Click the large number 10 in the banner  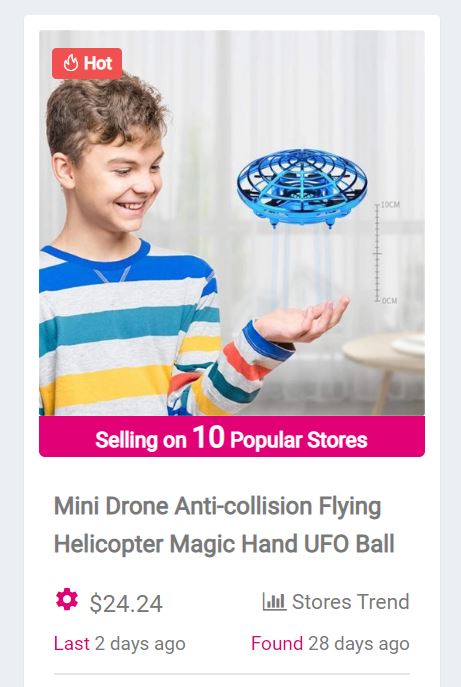[209, 437]
